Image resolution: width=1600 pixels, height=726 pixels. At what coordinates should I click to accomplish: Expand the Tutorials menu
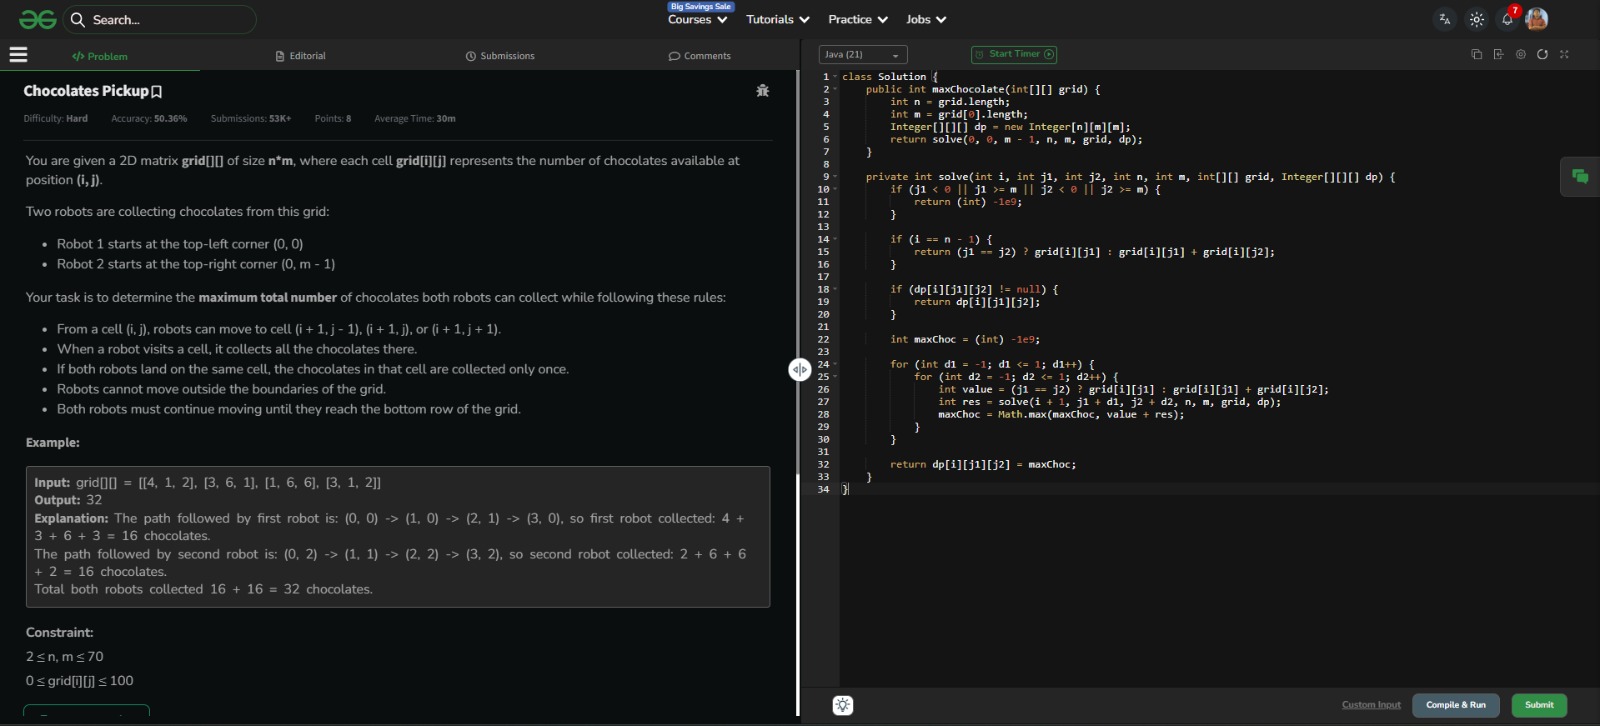(x=777, y=20)
